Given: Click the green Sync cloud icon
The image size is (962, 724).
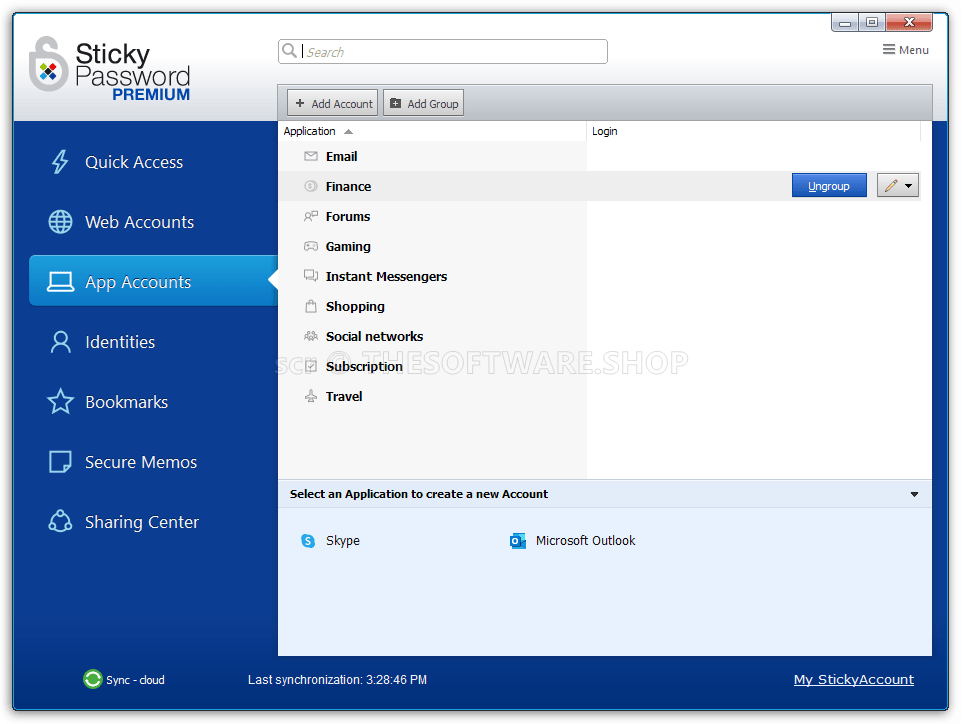Looking at the screenshot, I should tap(93, 679).
